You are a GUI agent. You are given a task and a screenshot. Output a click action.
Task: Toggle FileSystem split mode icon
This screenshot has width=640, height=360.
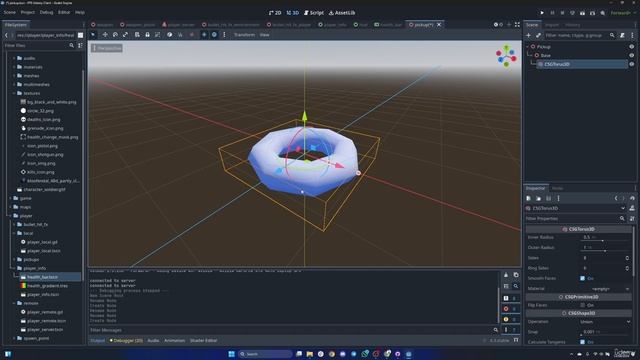[x=80, y=36]
